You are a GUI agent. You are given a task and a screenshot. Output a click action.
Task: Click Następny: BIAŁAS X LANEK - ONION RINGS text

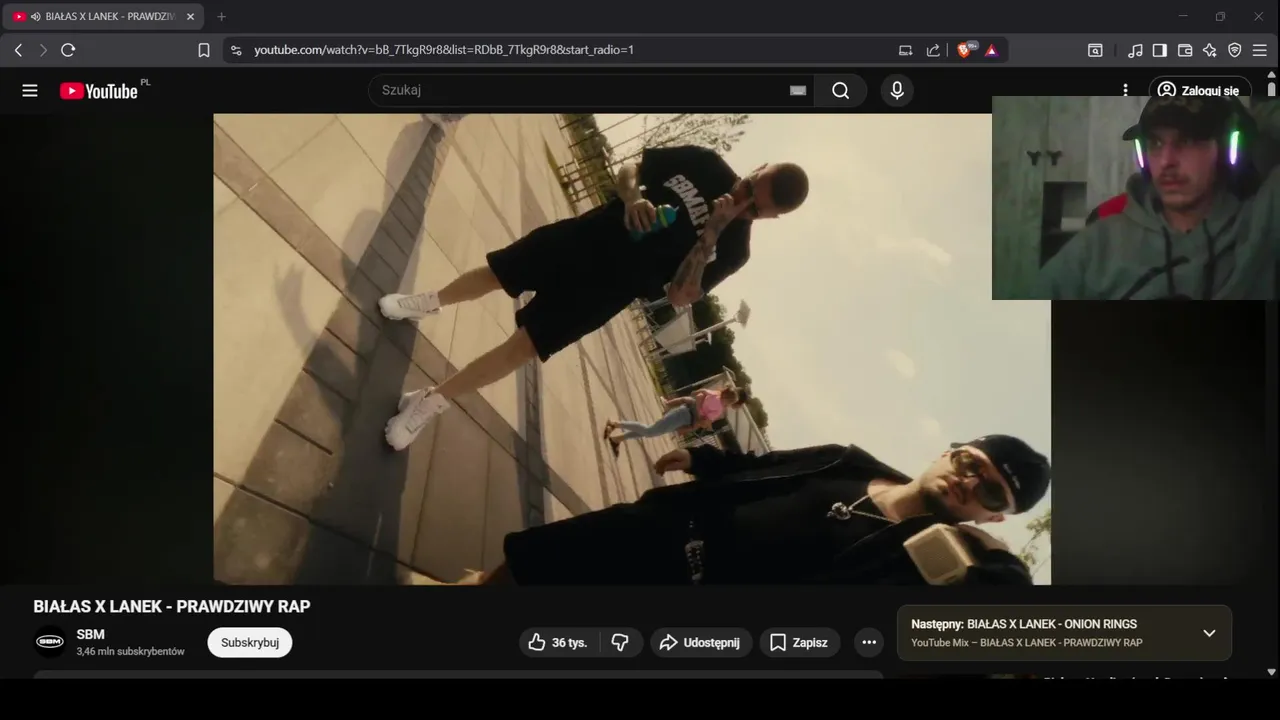1024,624
